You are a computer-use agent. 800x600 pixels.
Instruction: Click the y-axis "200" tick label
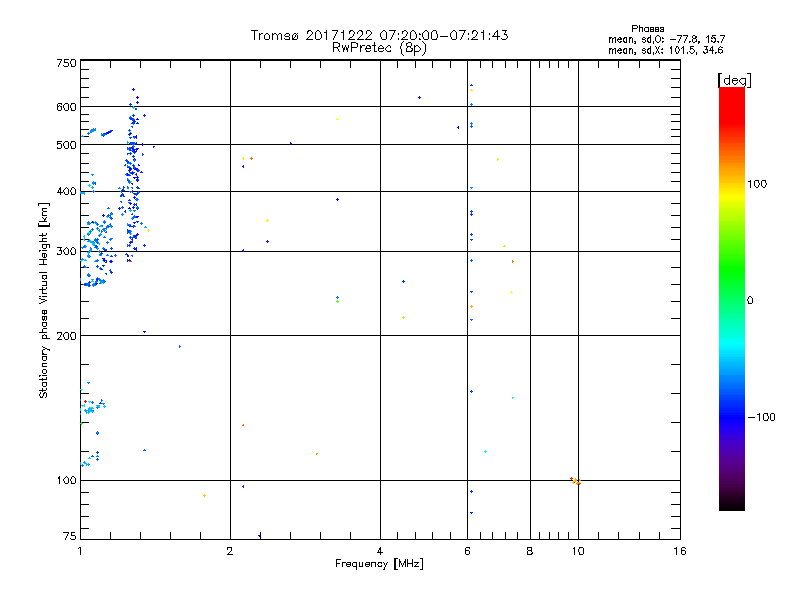coord(67,336)
